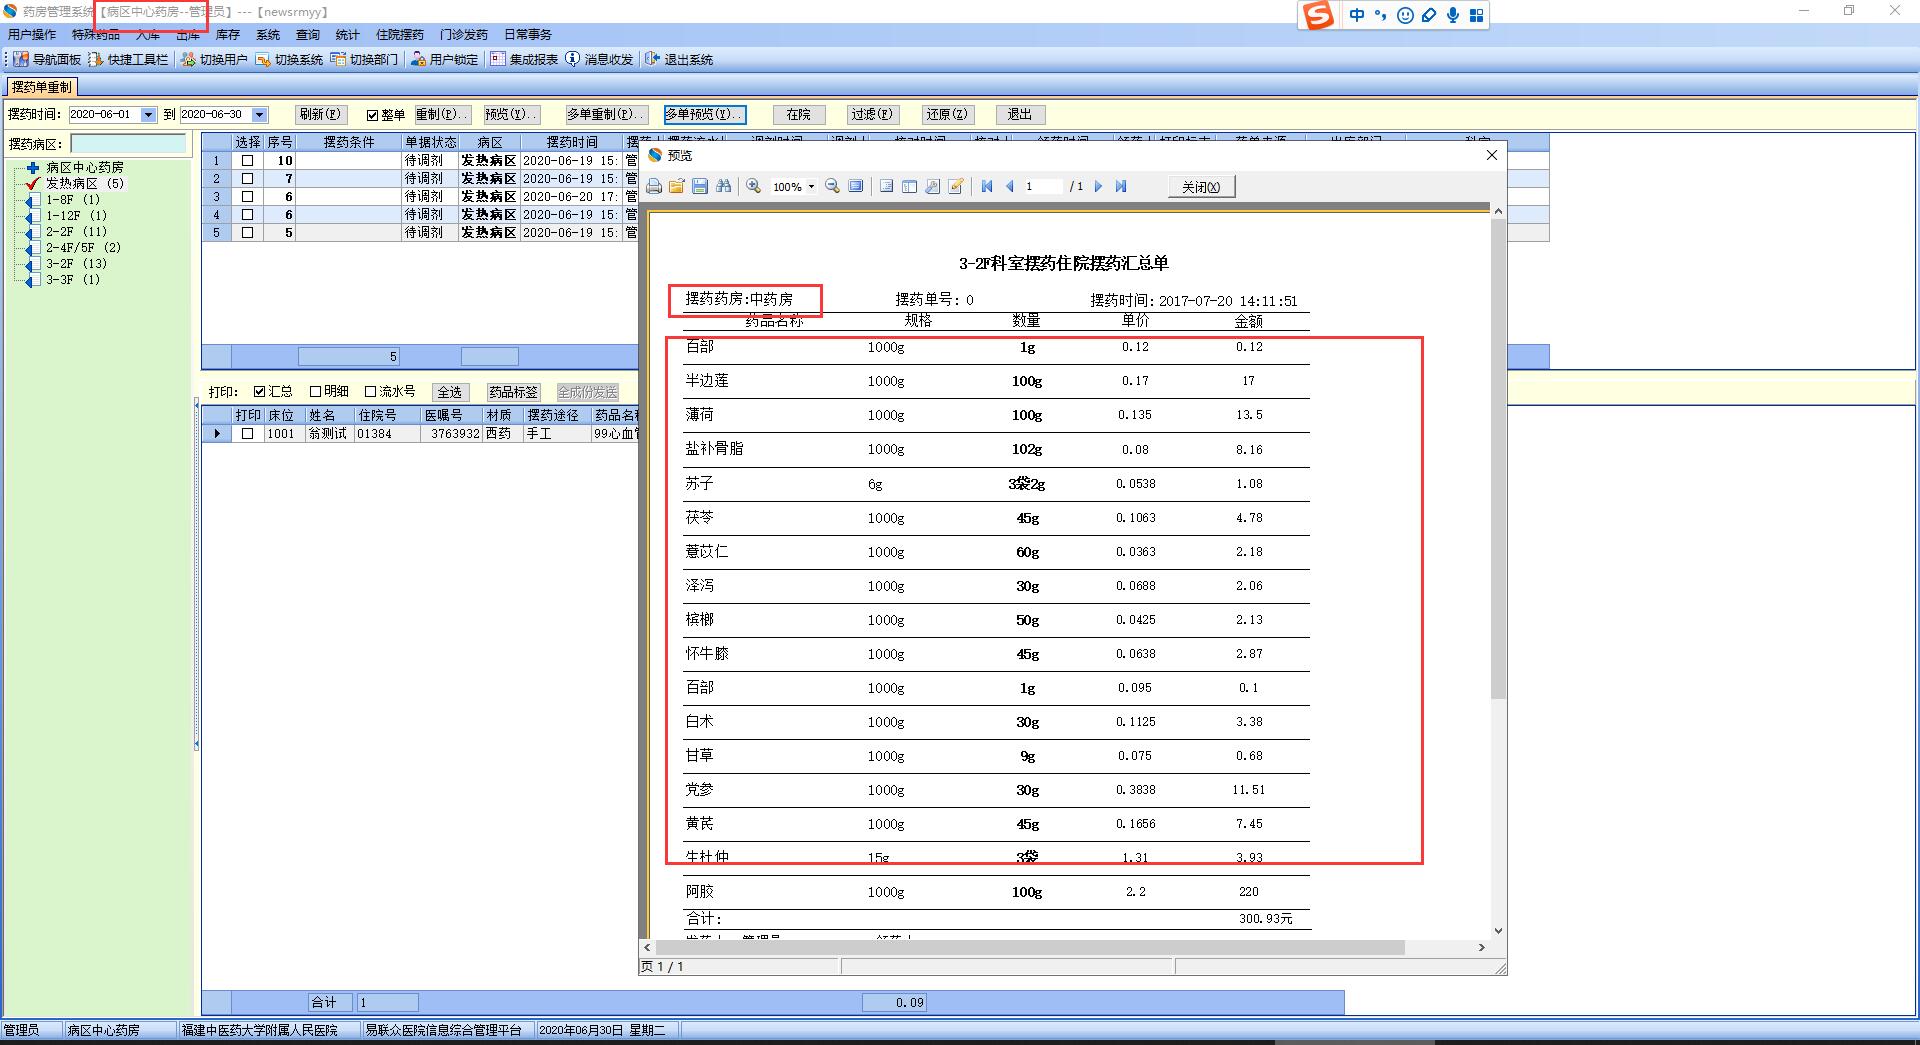Select the 3-2F (13) ward tree item
Image resolution: width=1920 pixels, height=1045 pixels.
[x=76, y=264]
